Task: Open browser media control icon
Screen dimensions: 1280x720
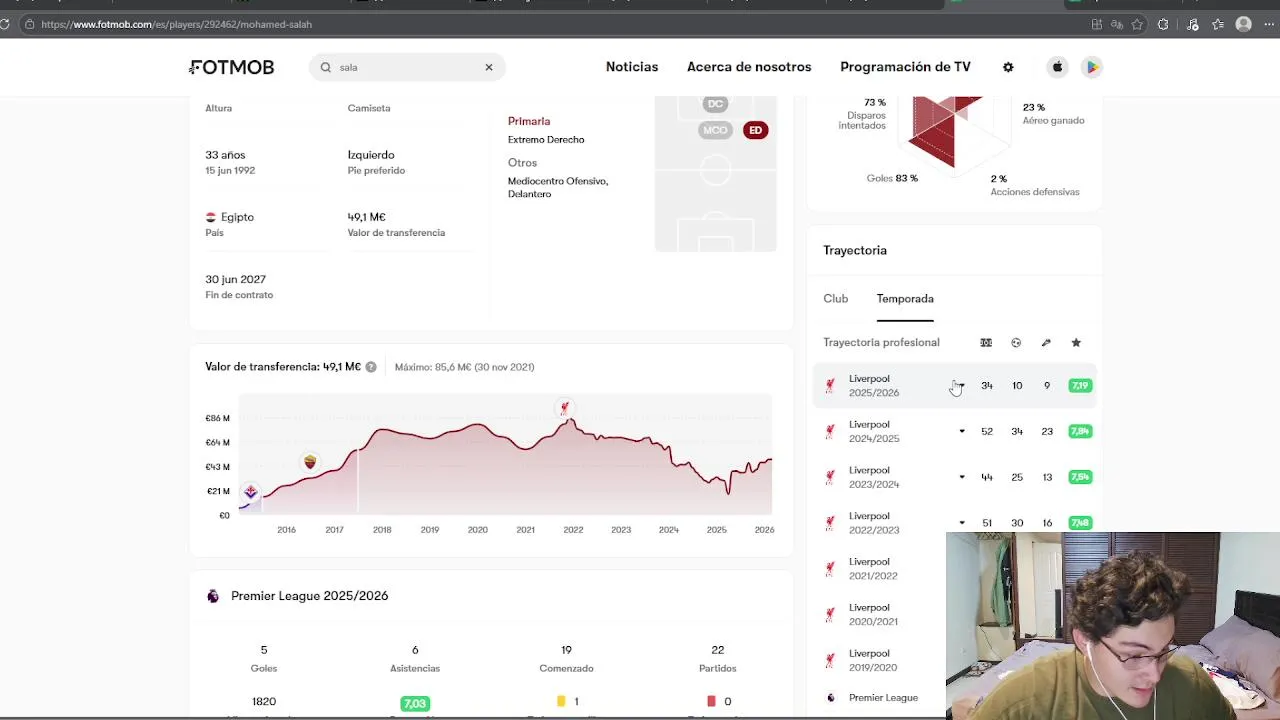Action: click(1193, 24)
